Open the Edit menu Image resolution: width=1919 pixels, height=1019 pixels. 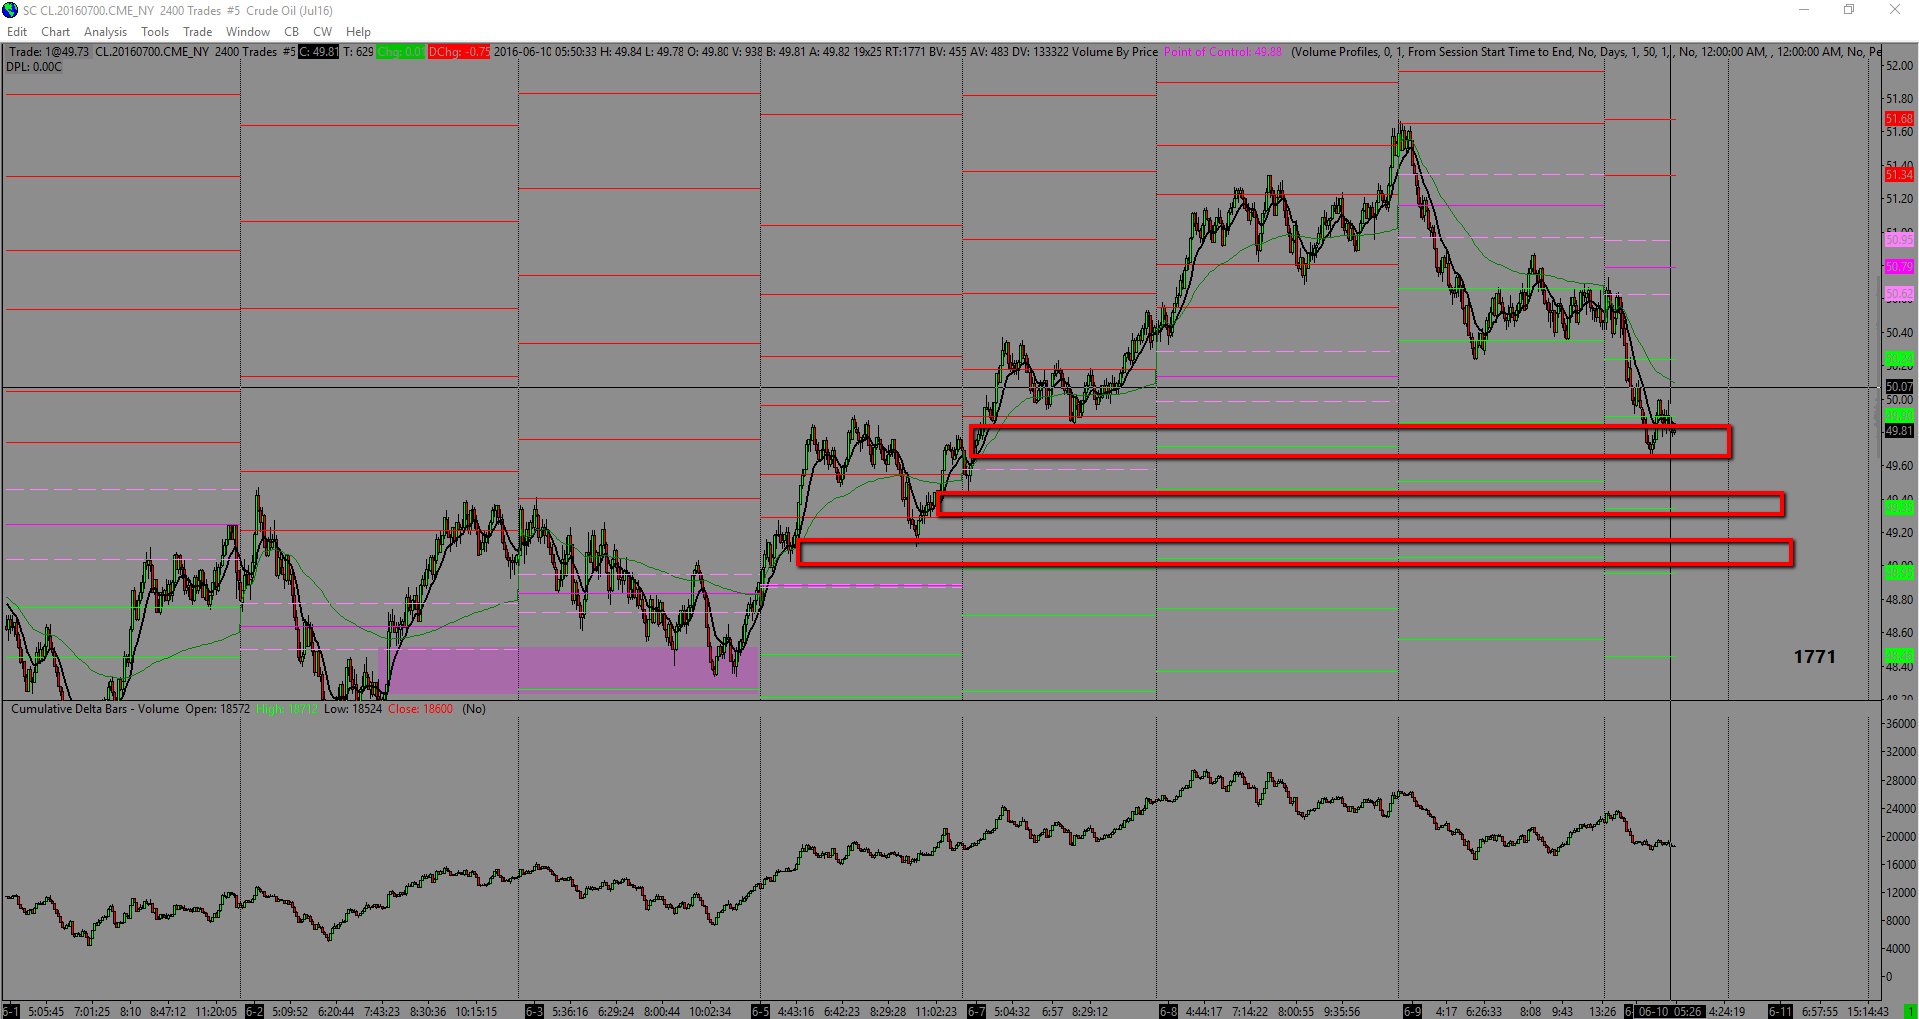click(x=17, y=32)
